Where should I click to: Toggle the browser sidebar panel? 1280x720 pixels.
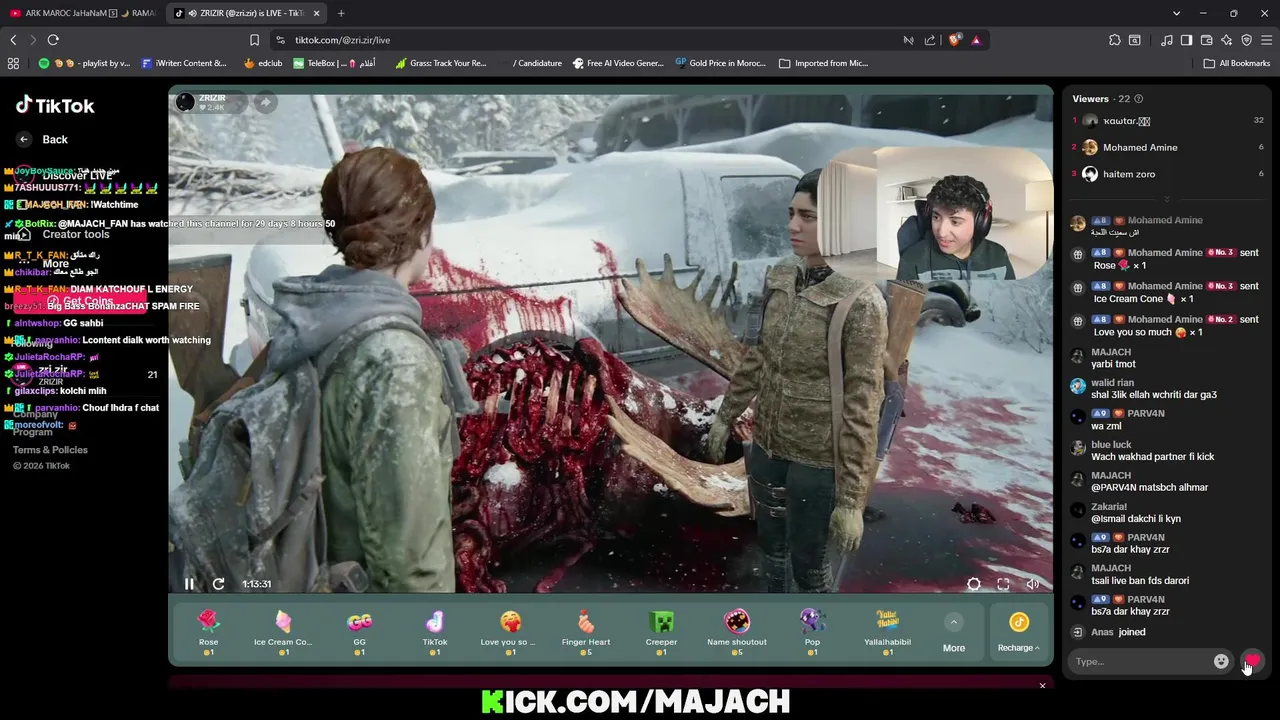(1186, 40)
